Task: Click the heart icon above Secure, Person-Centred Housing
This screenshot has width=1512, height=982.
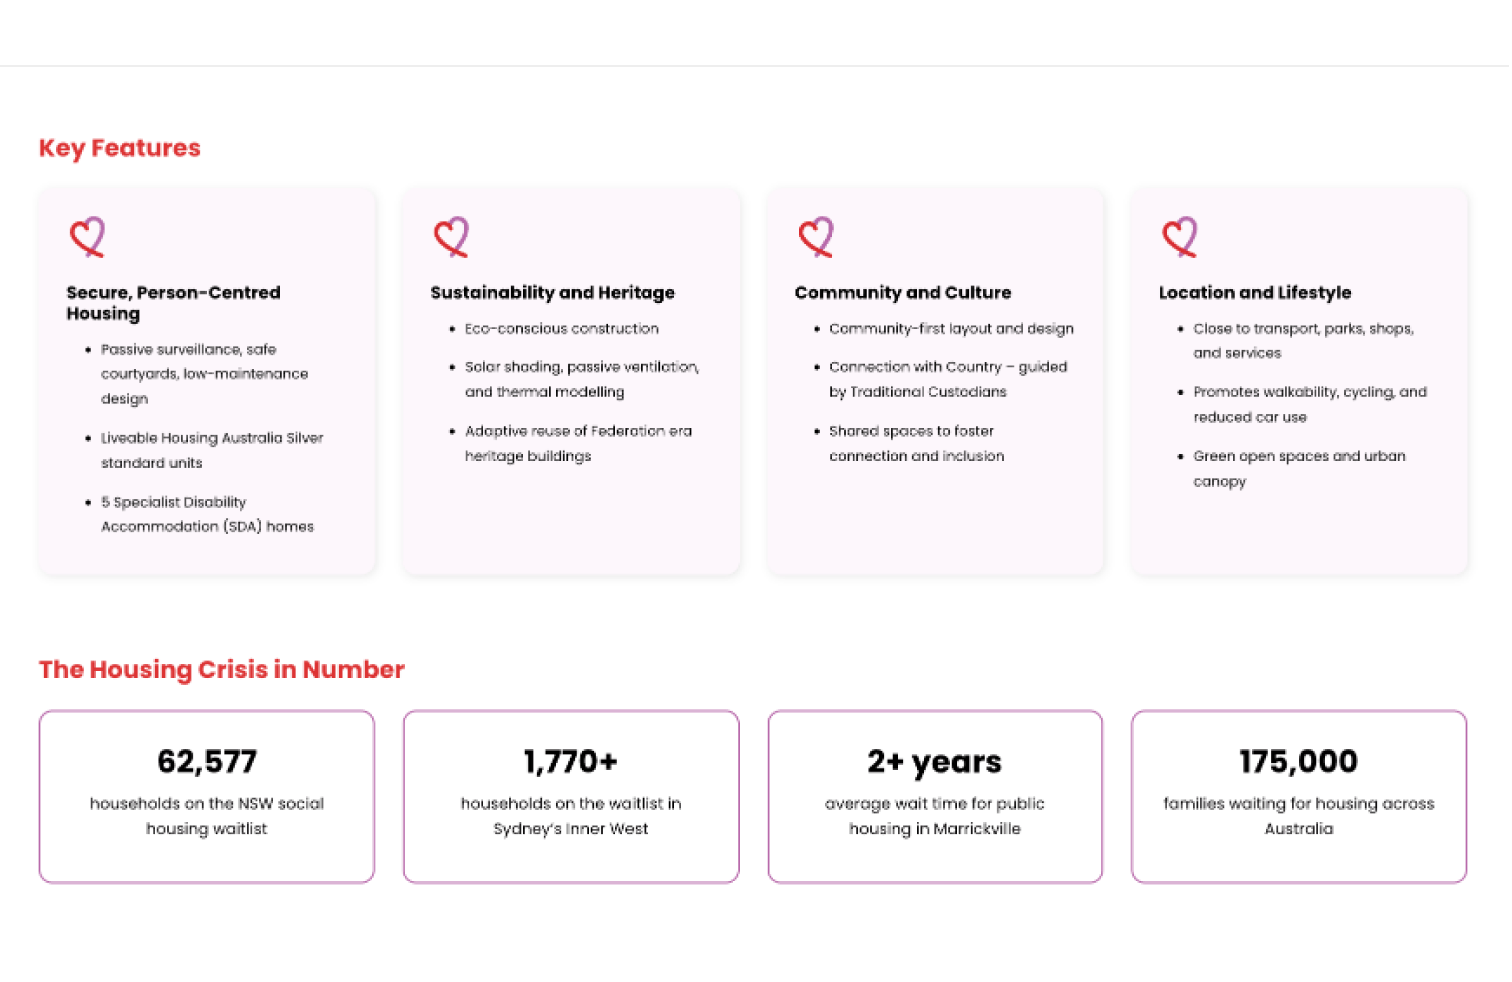Action: (88, 237)
